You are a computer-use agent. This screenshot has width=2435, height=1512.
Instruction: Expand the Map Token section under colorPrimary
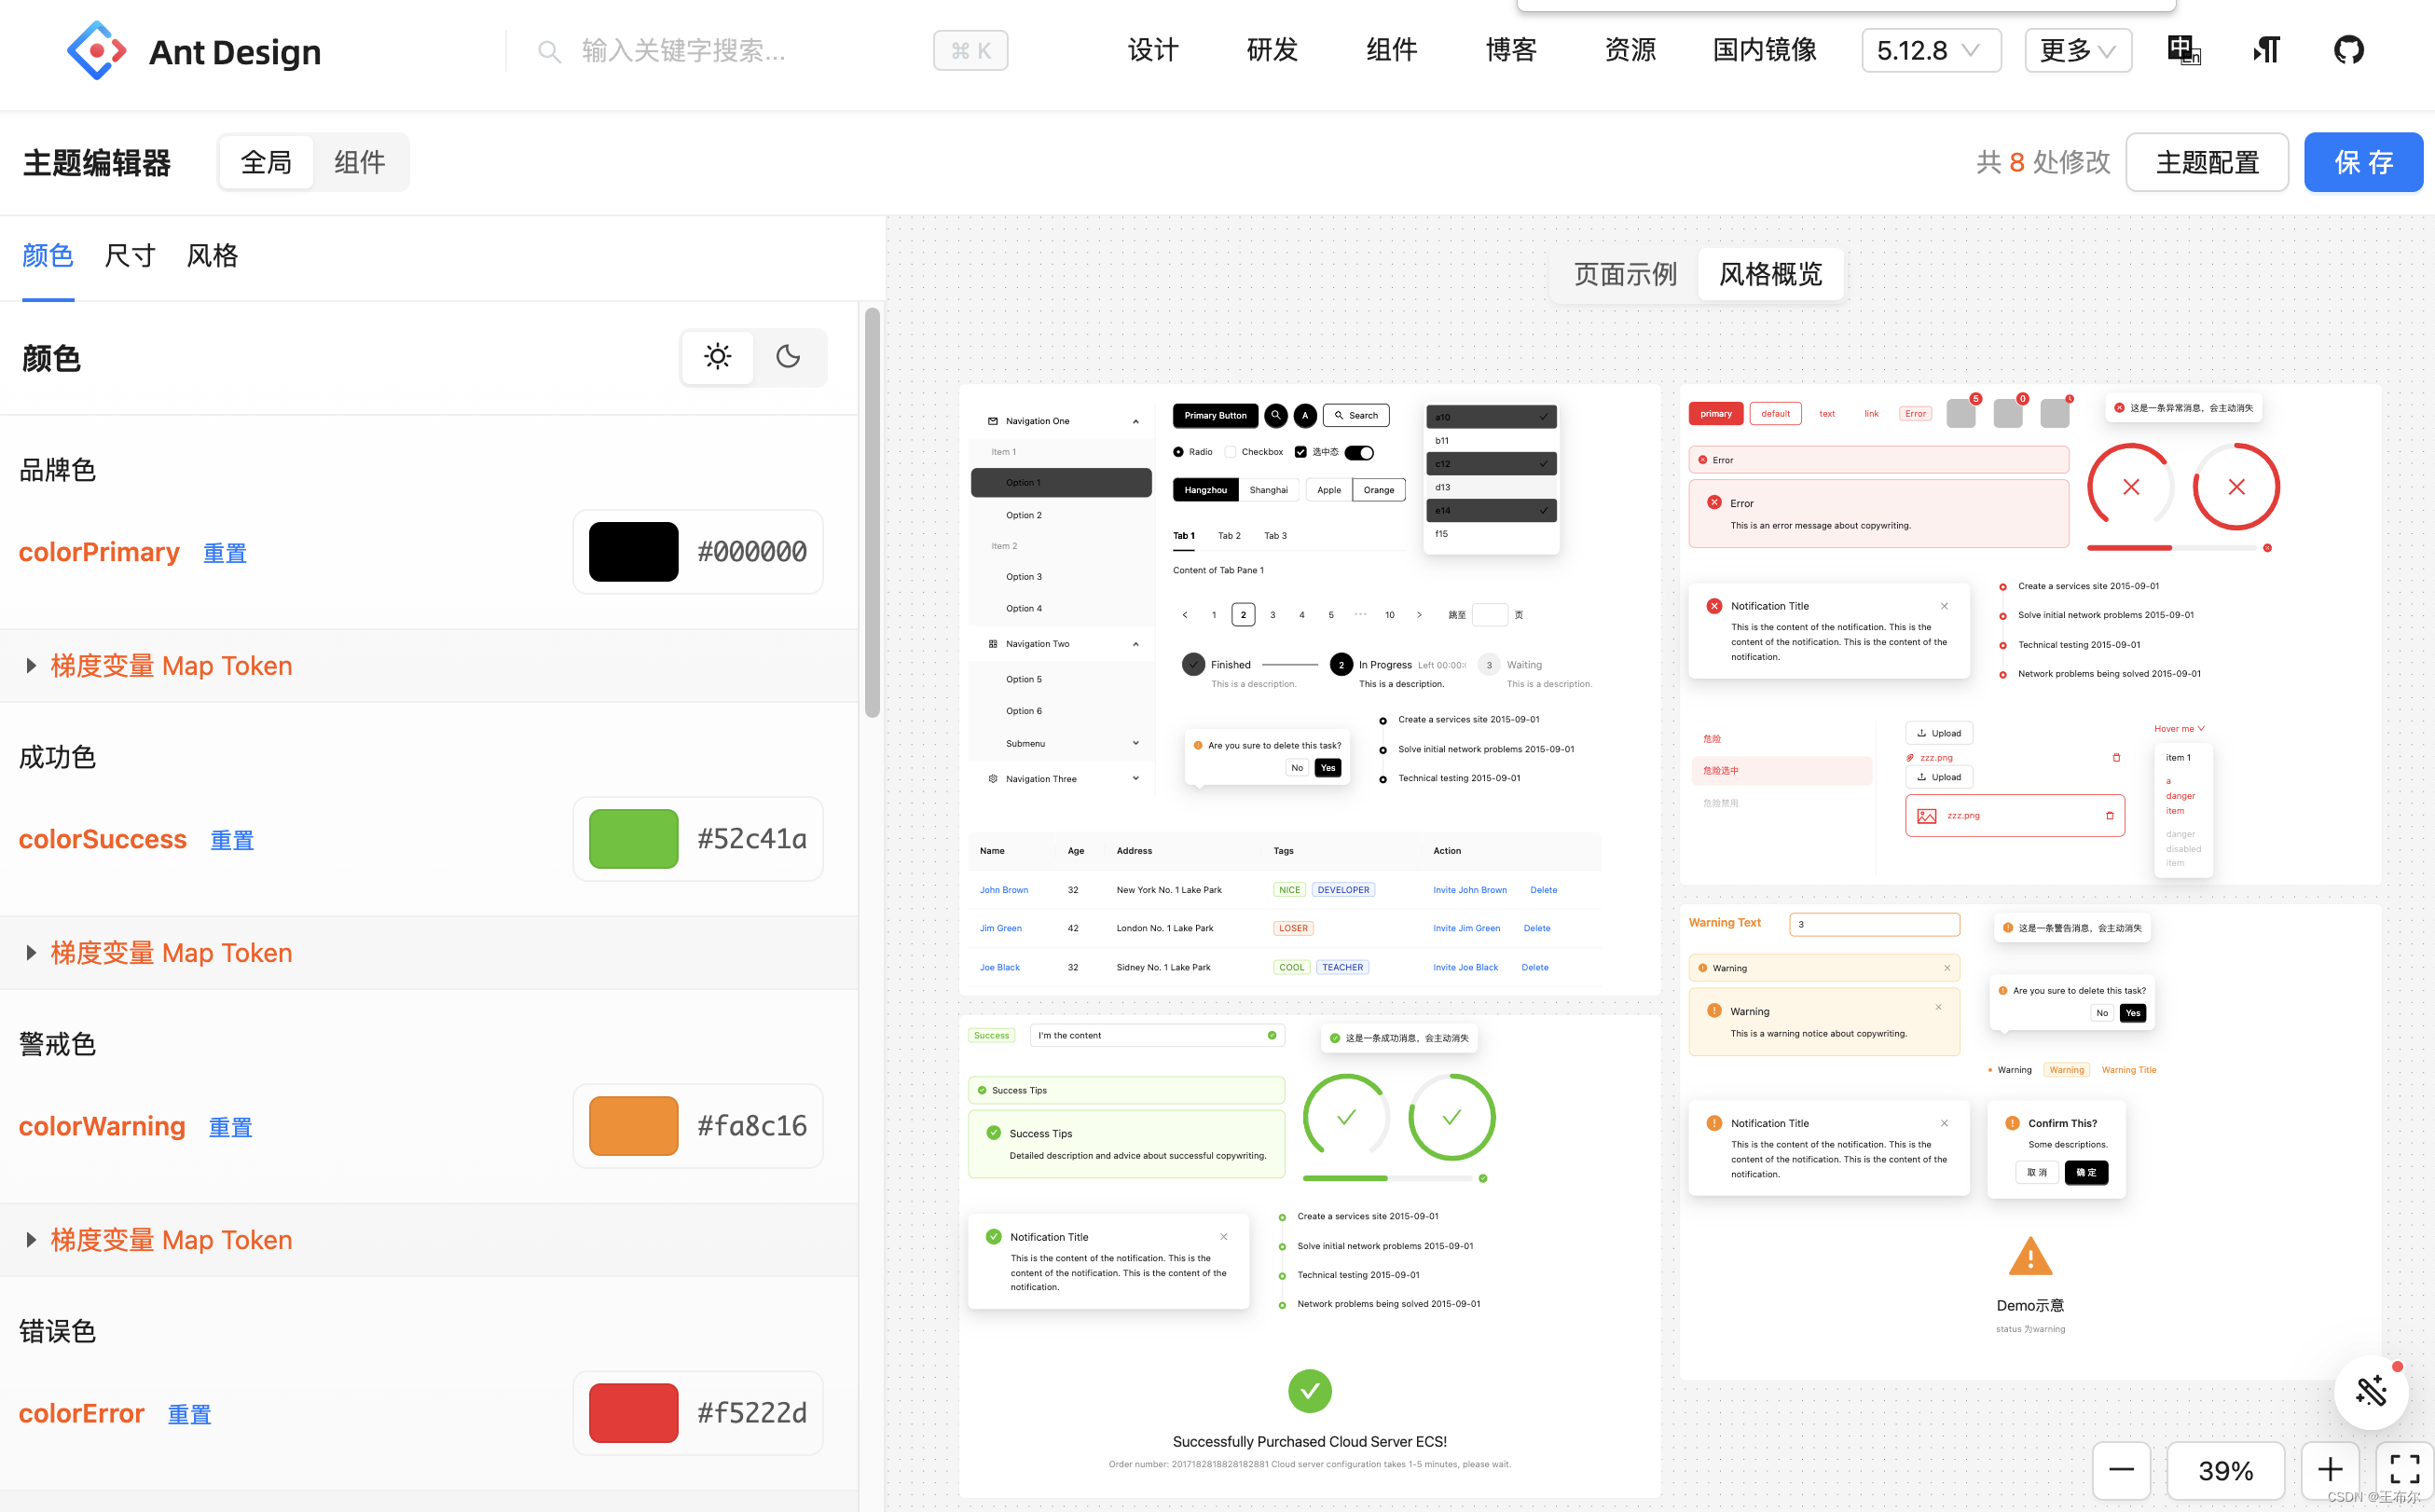[x=170, y=666]
